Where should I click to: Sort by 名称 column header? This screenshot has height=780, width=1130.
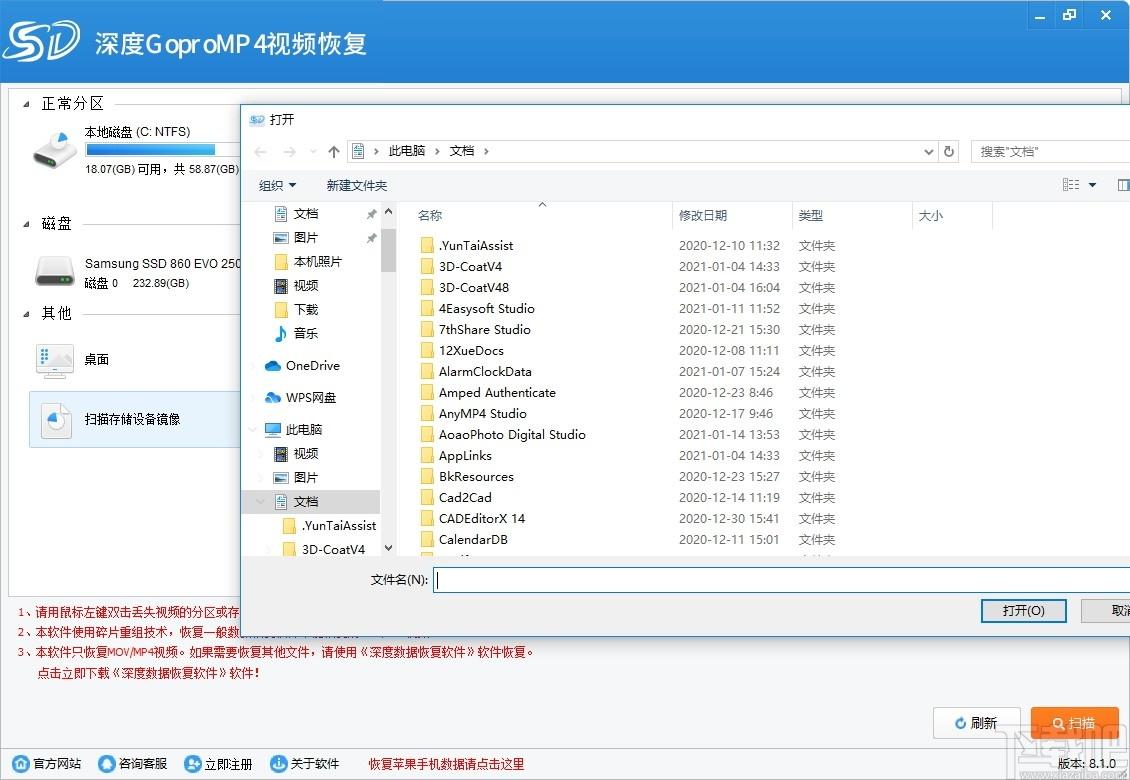[430, 216]
